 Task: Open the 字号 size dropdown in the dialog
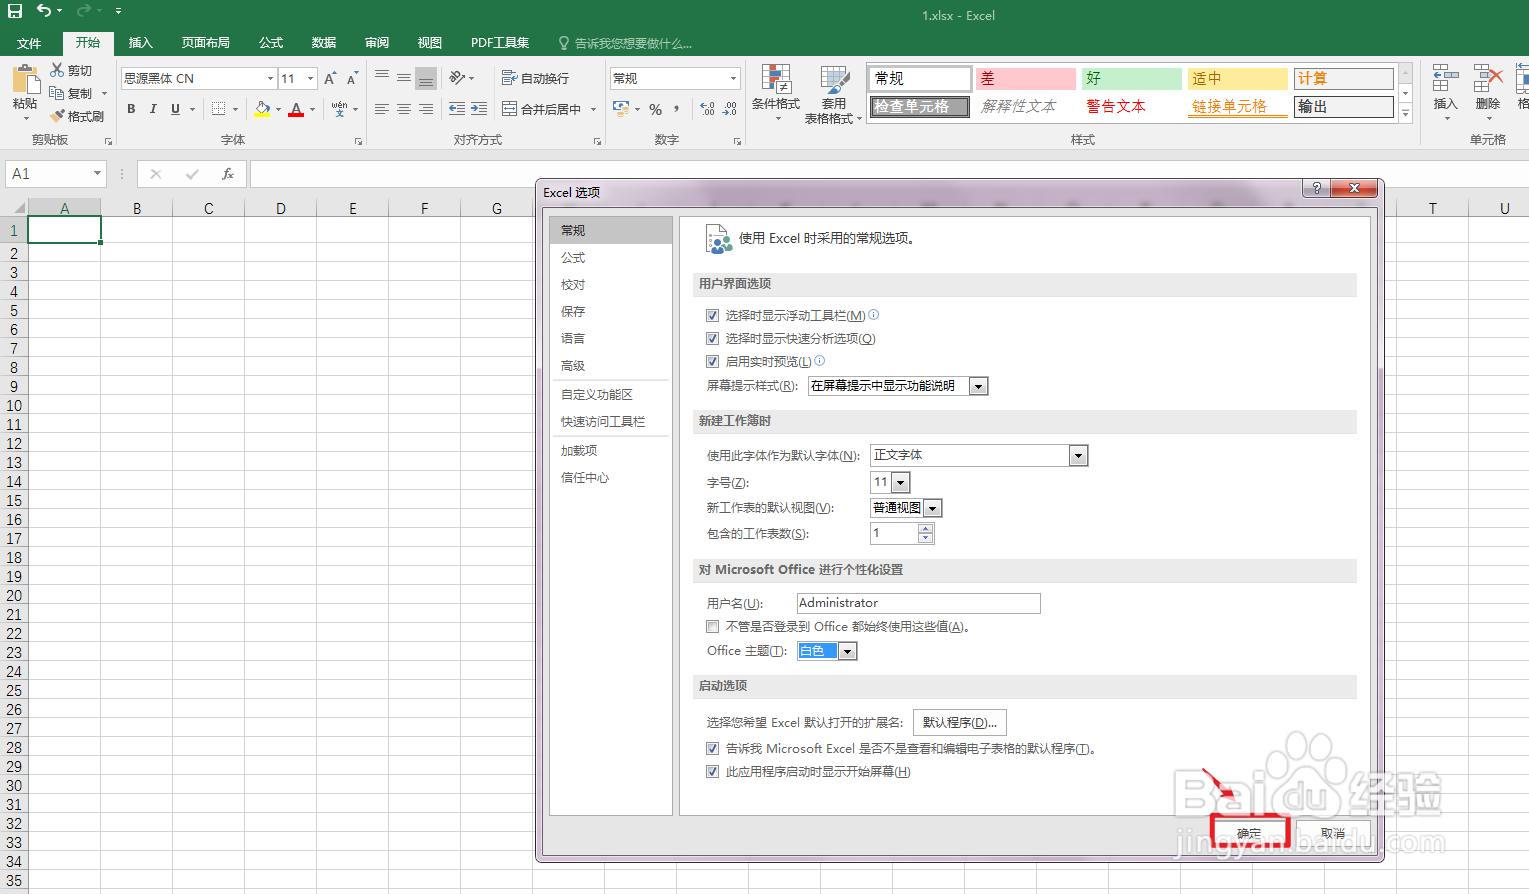(901, 483)
